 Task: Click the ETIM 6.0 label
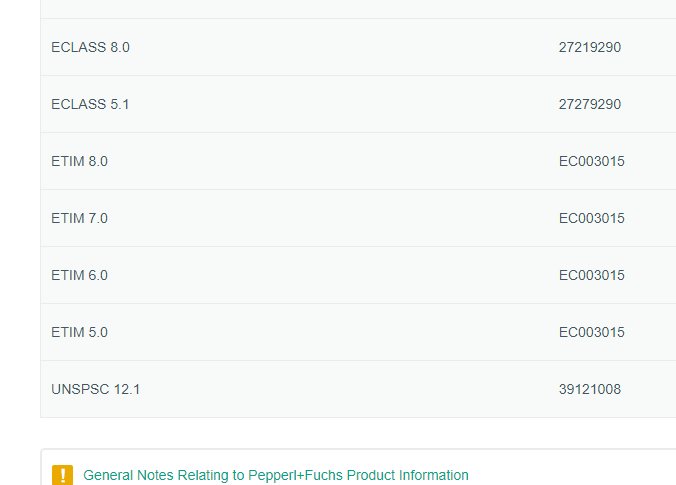click(79, 275)
